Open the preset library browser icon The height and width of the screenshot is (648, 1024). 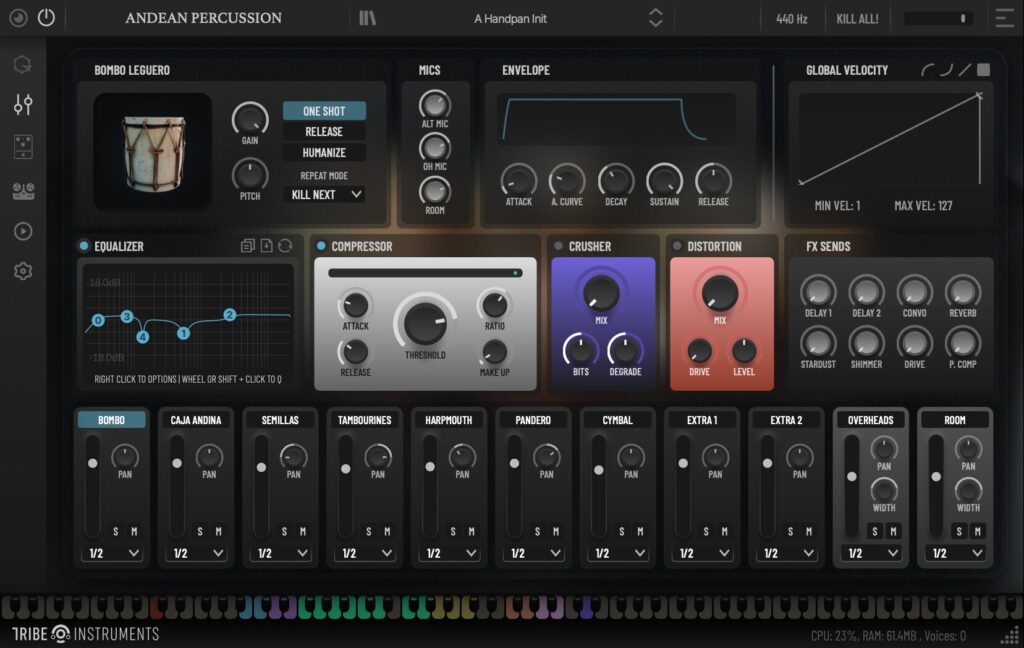coord(367,18)
